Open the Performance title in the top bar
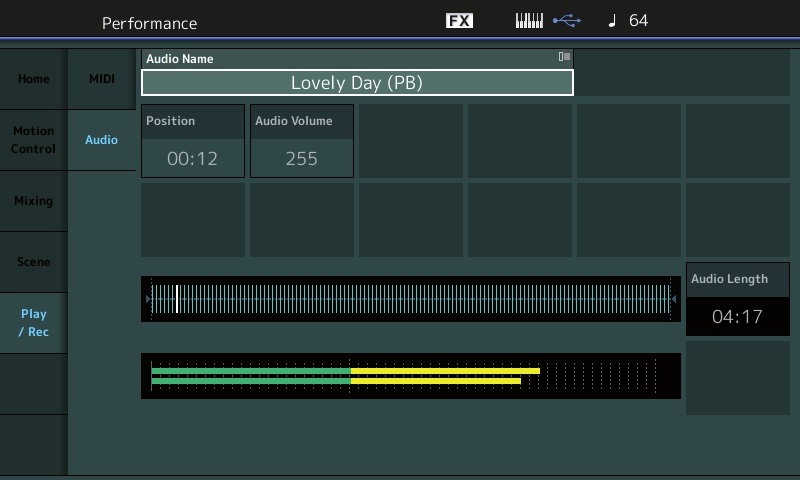Viewport: 800px width, 480px height. pyautogui.click(x=149, y=22)
